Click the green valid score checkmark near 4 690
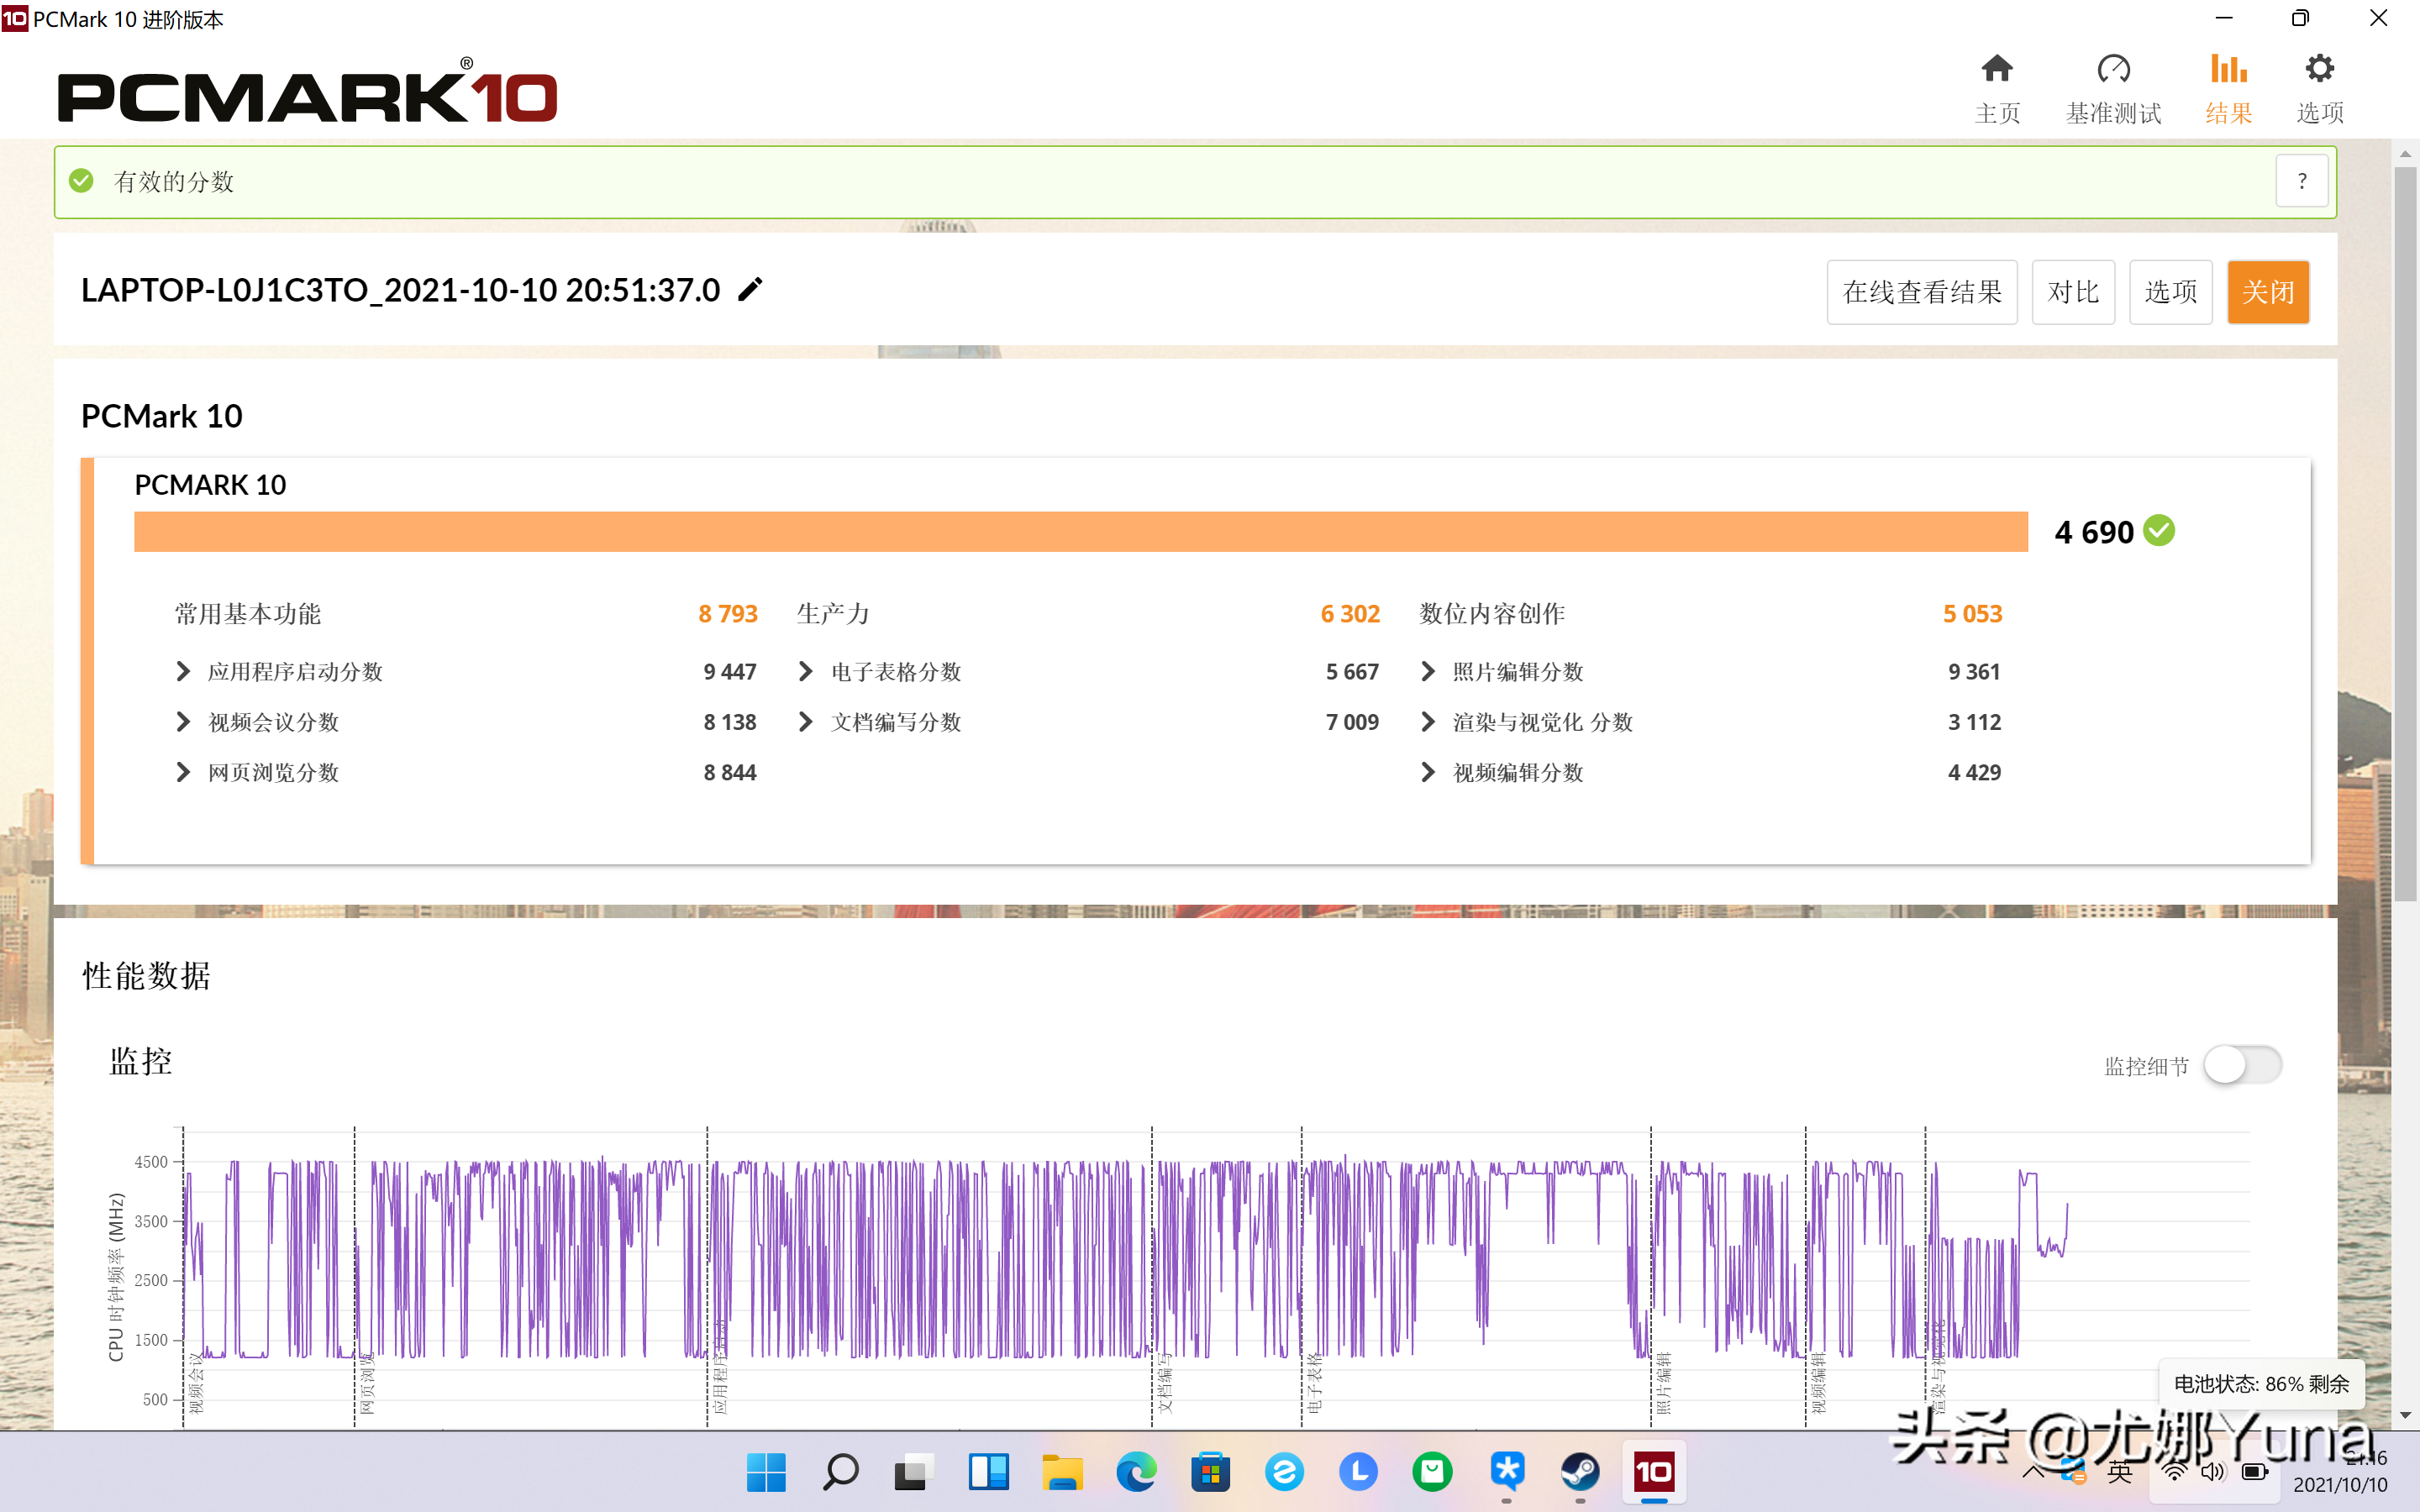 coord(2159,530)
